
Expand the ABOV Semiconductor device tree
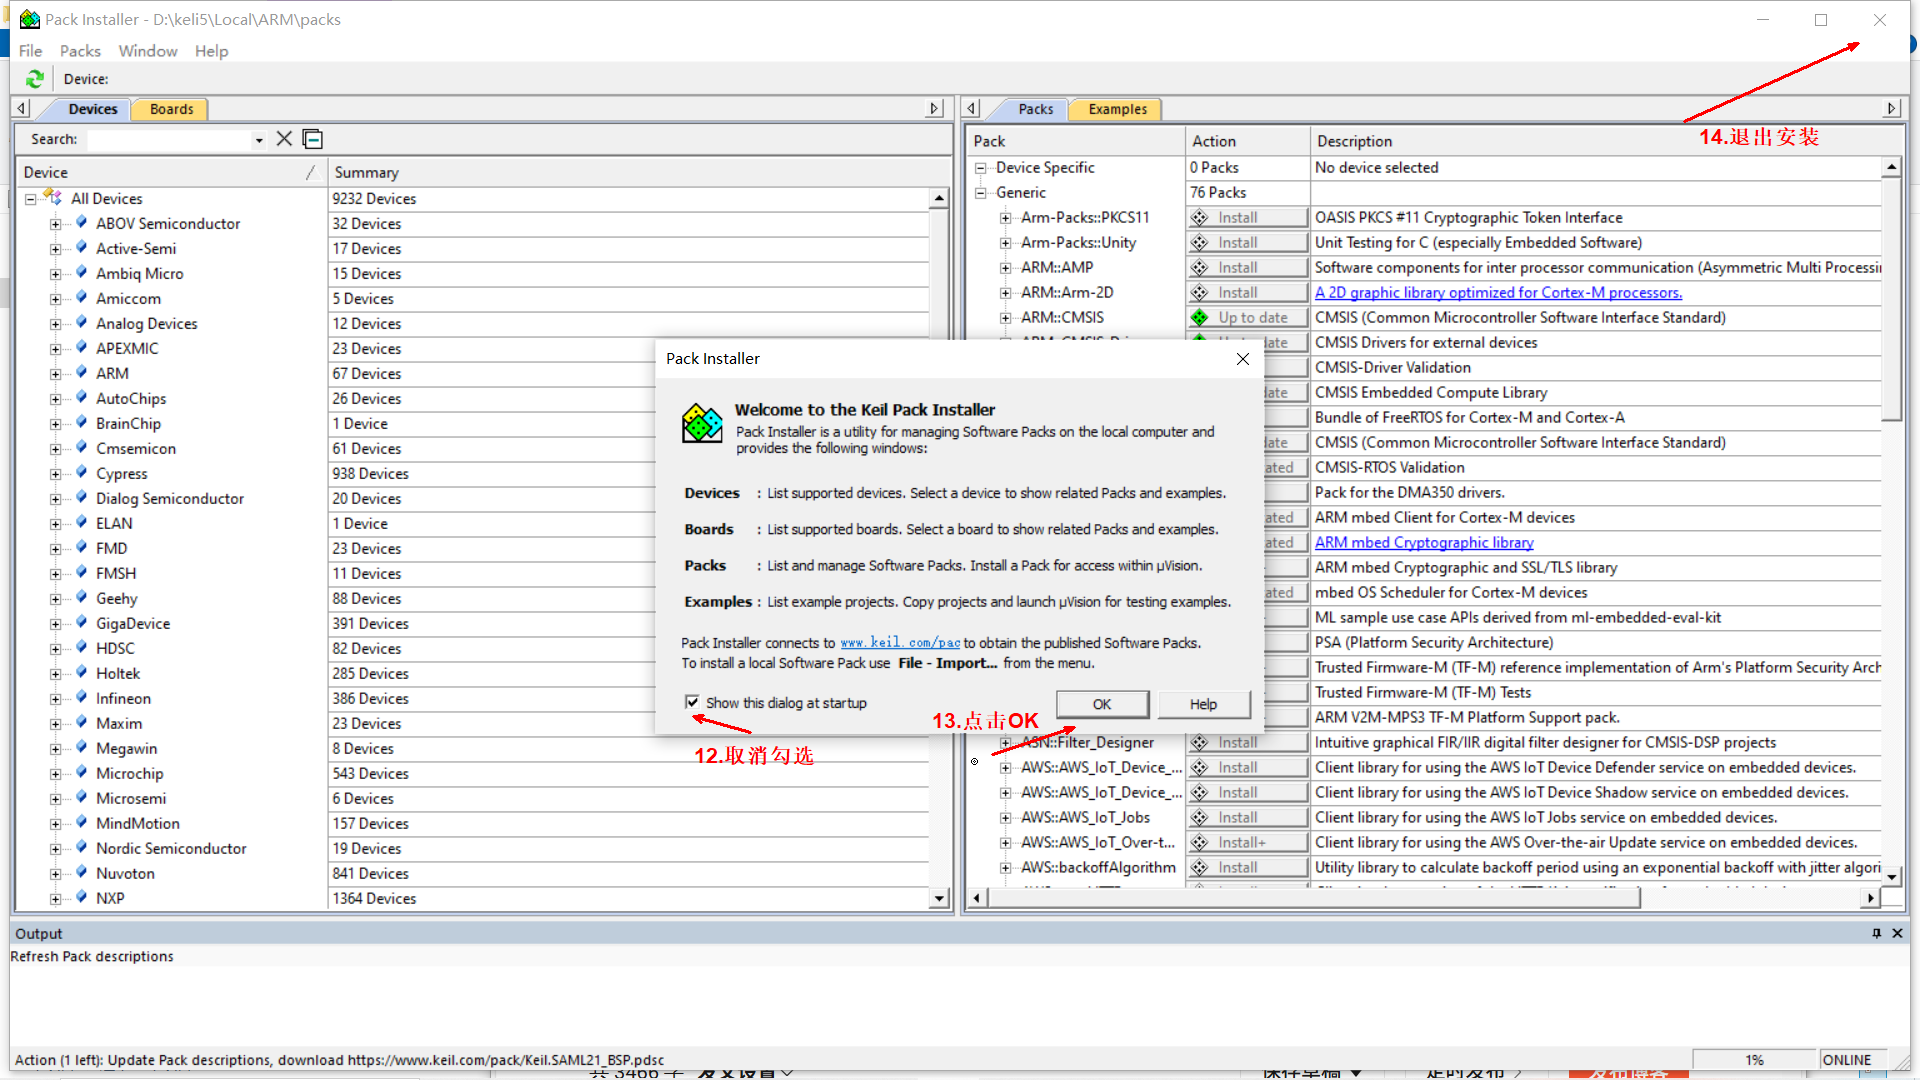pyautogui.click(x=56, y=224)
